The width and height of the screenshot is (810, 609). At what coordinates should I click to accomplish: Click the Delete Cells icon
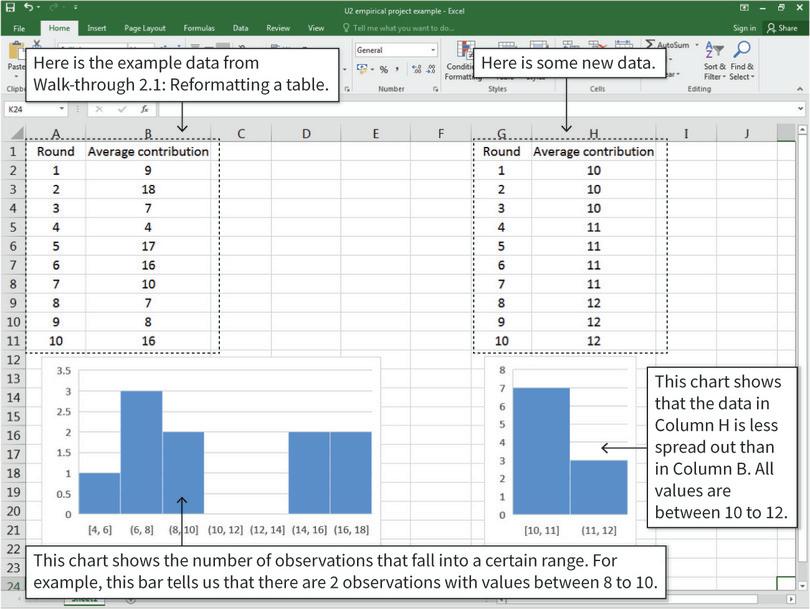(x=593, y=43)
